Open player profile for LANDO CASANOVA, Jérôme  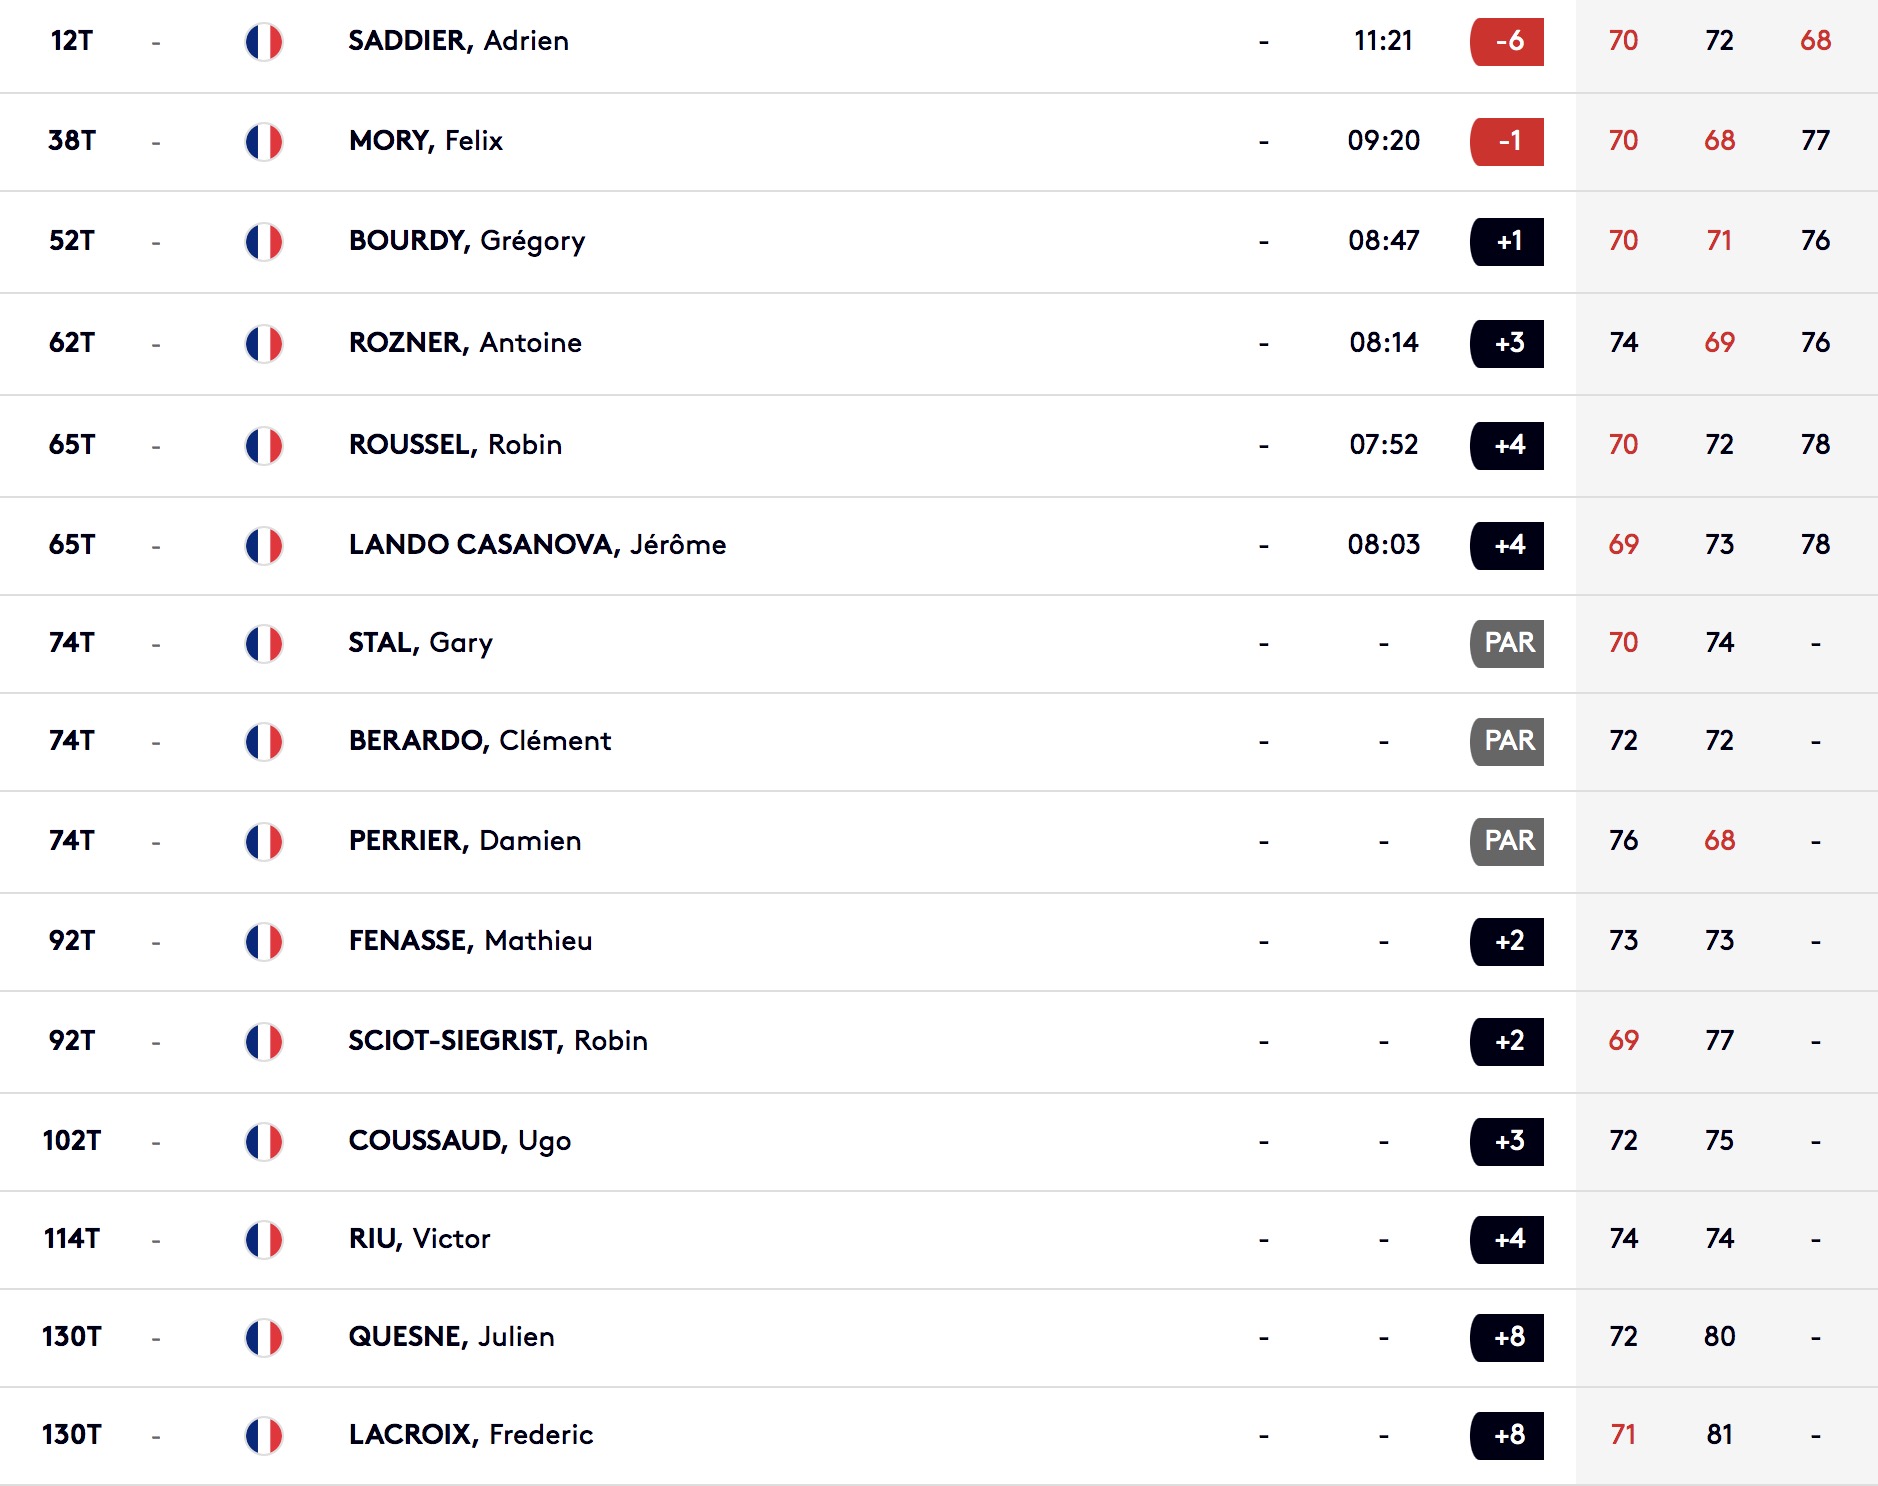pos(537,545)
